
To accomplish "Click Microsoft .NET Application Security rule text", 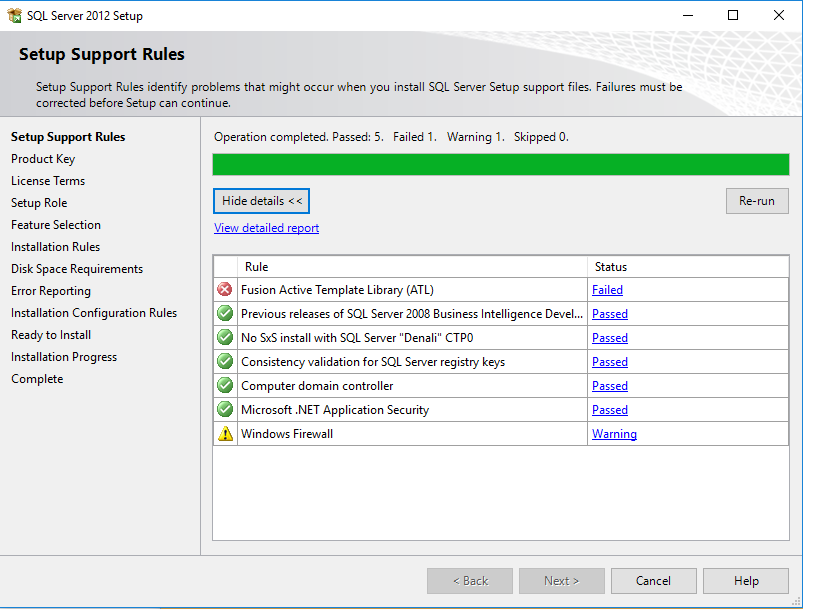I will (x=335, y=410).
